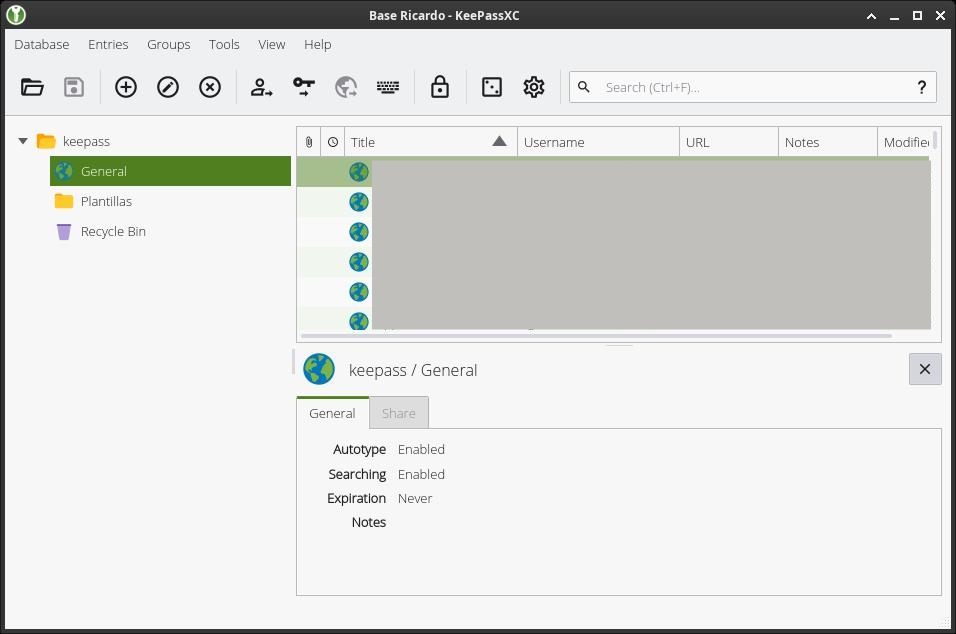Sort entries by Username column

(x=598, y=142)
